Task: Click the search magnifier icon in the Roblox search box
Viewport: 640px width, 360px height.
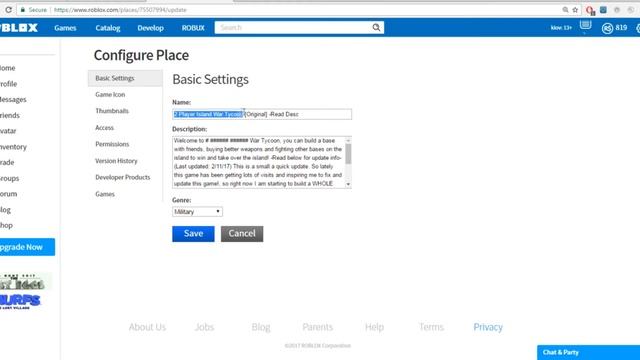Action: 376,27
